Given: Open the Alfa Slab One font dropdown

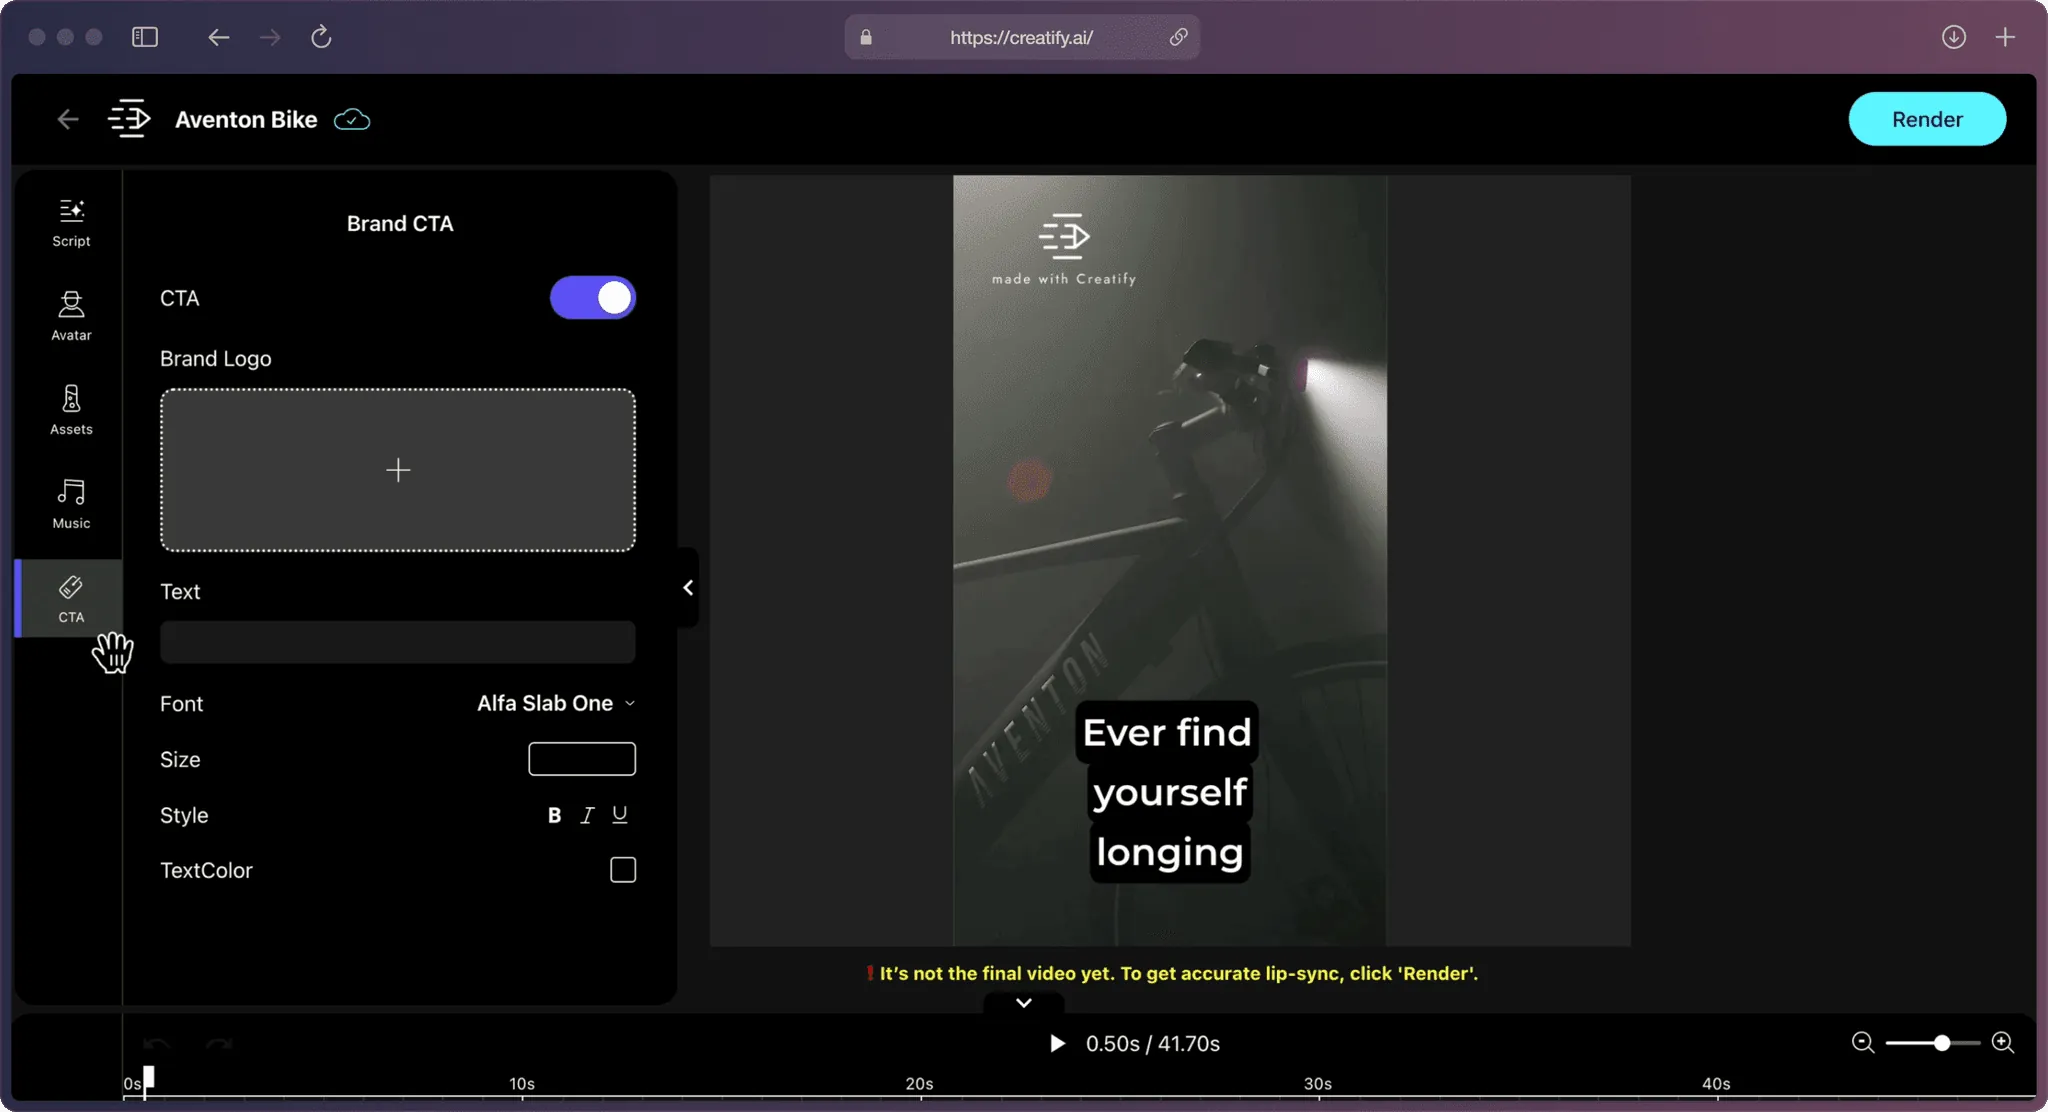Looking at the screenshot, I should click(x=556, y=704).
